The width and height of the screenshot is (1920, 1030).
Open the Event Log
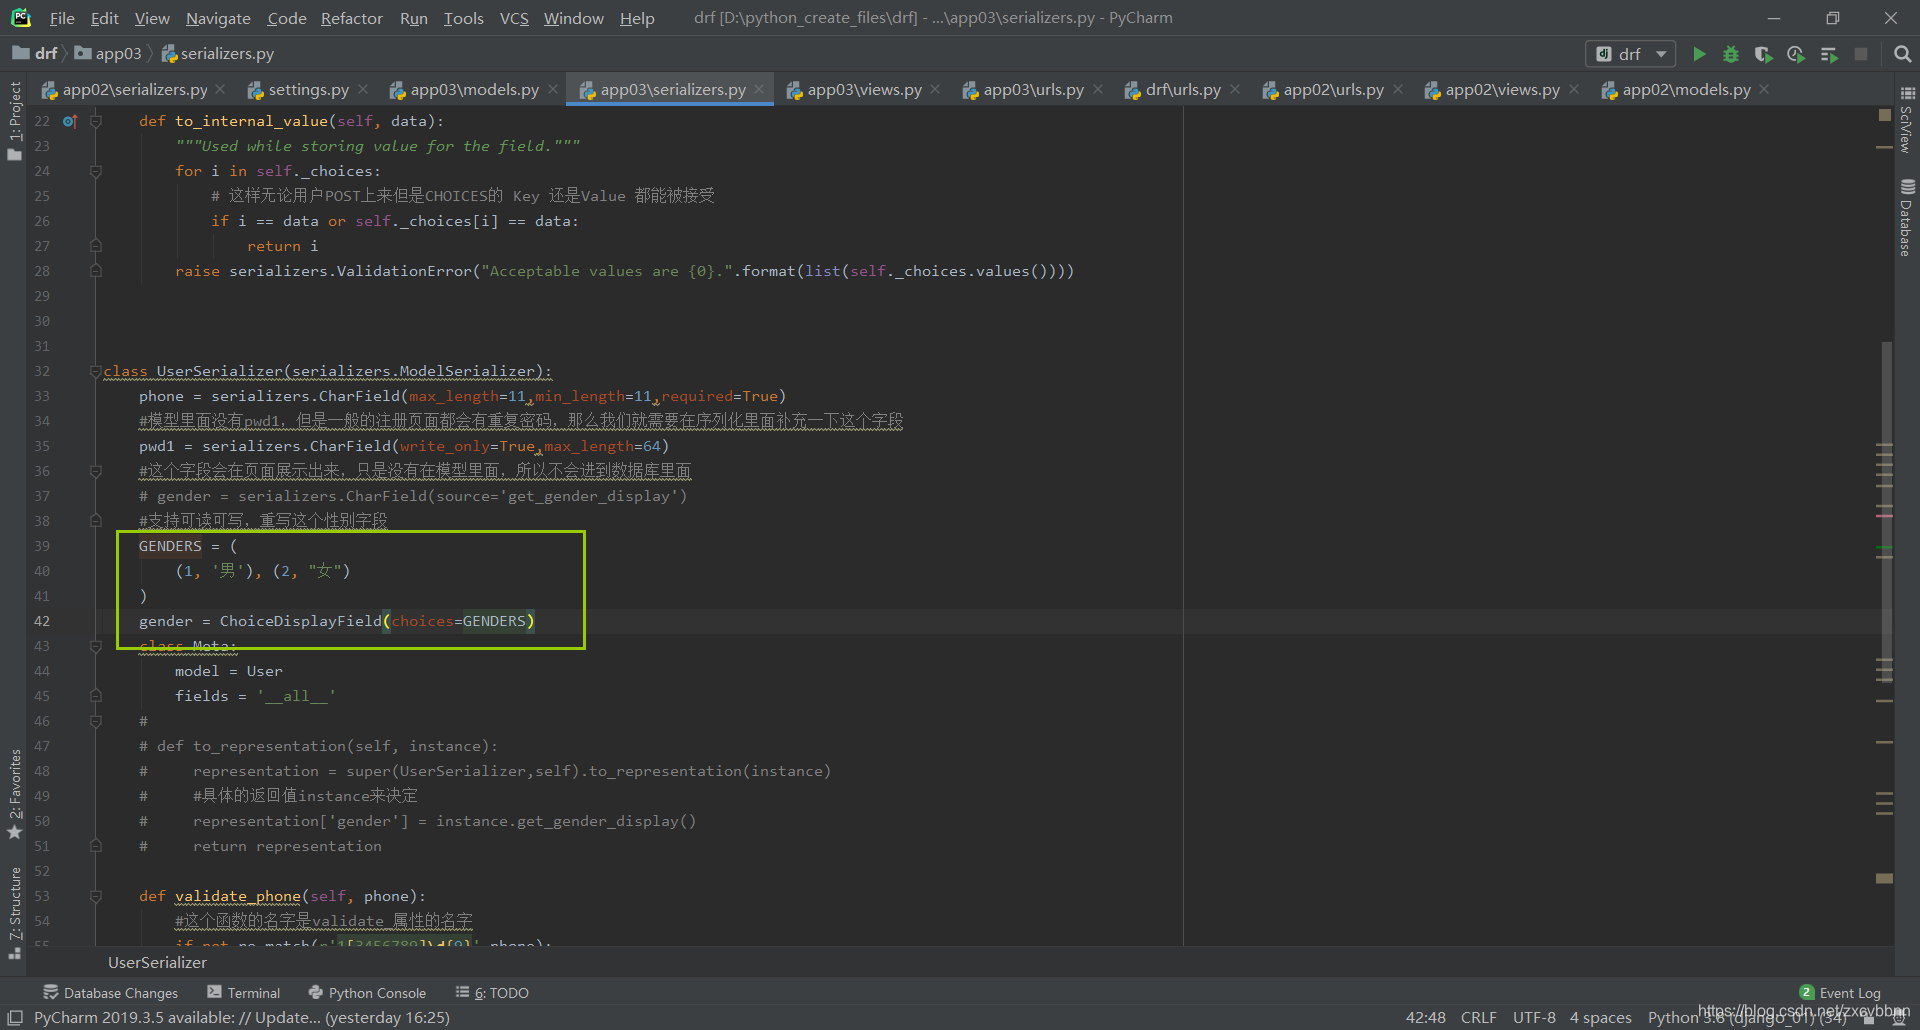pos(1840,993)
